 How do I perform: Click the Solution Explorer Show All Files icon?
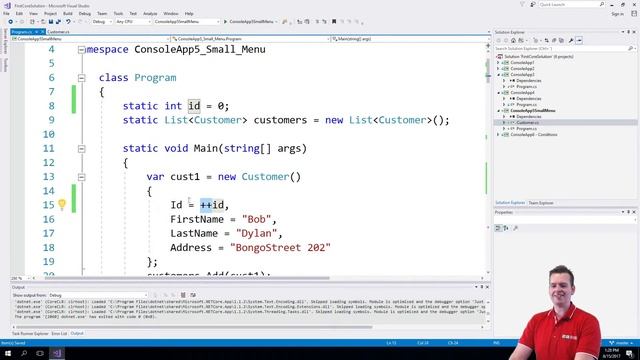pos(561,40)
